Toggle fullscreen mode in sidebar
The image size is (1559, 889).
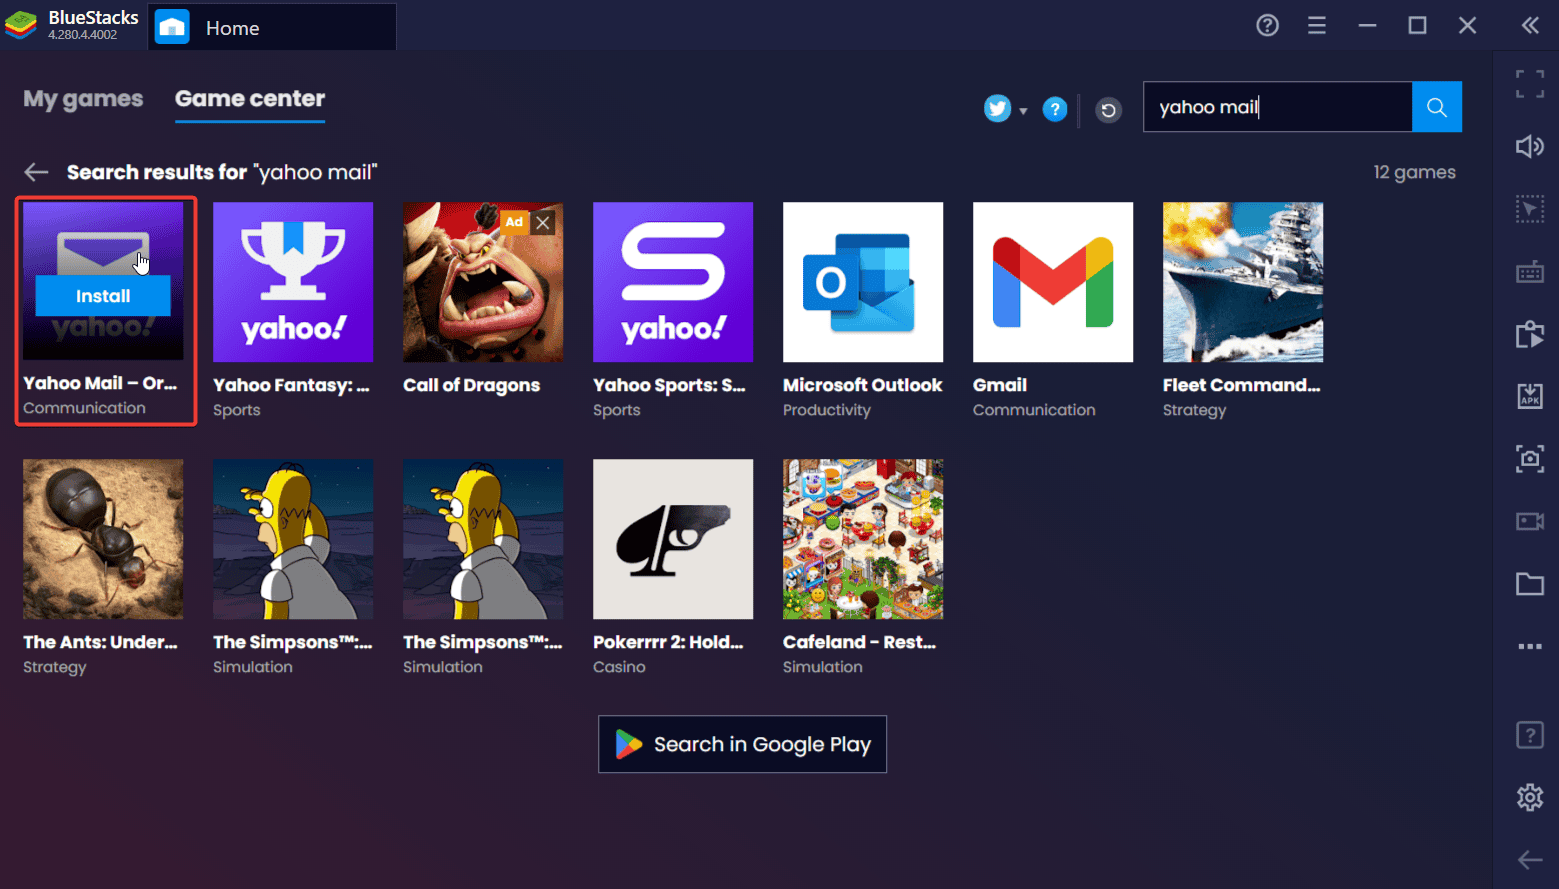(x=1530, y=84)
